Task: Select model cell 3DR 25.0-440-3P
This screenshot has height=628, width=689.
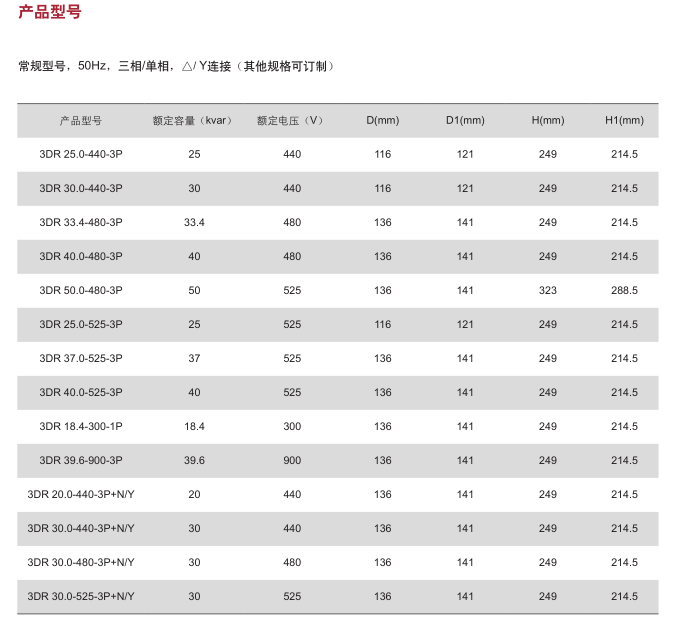Action: [81, 154]
